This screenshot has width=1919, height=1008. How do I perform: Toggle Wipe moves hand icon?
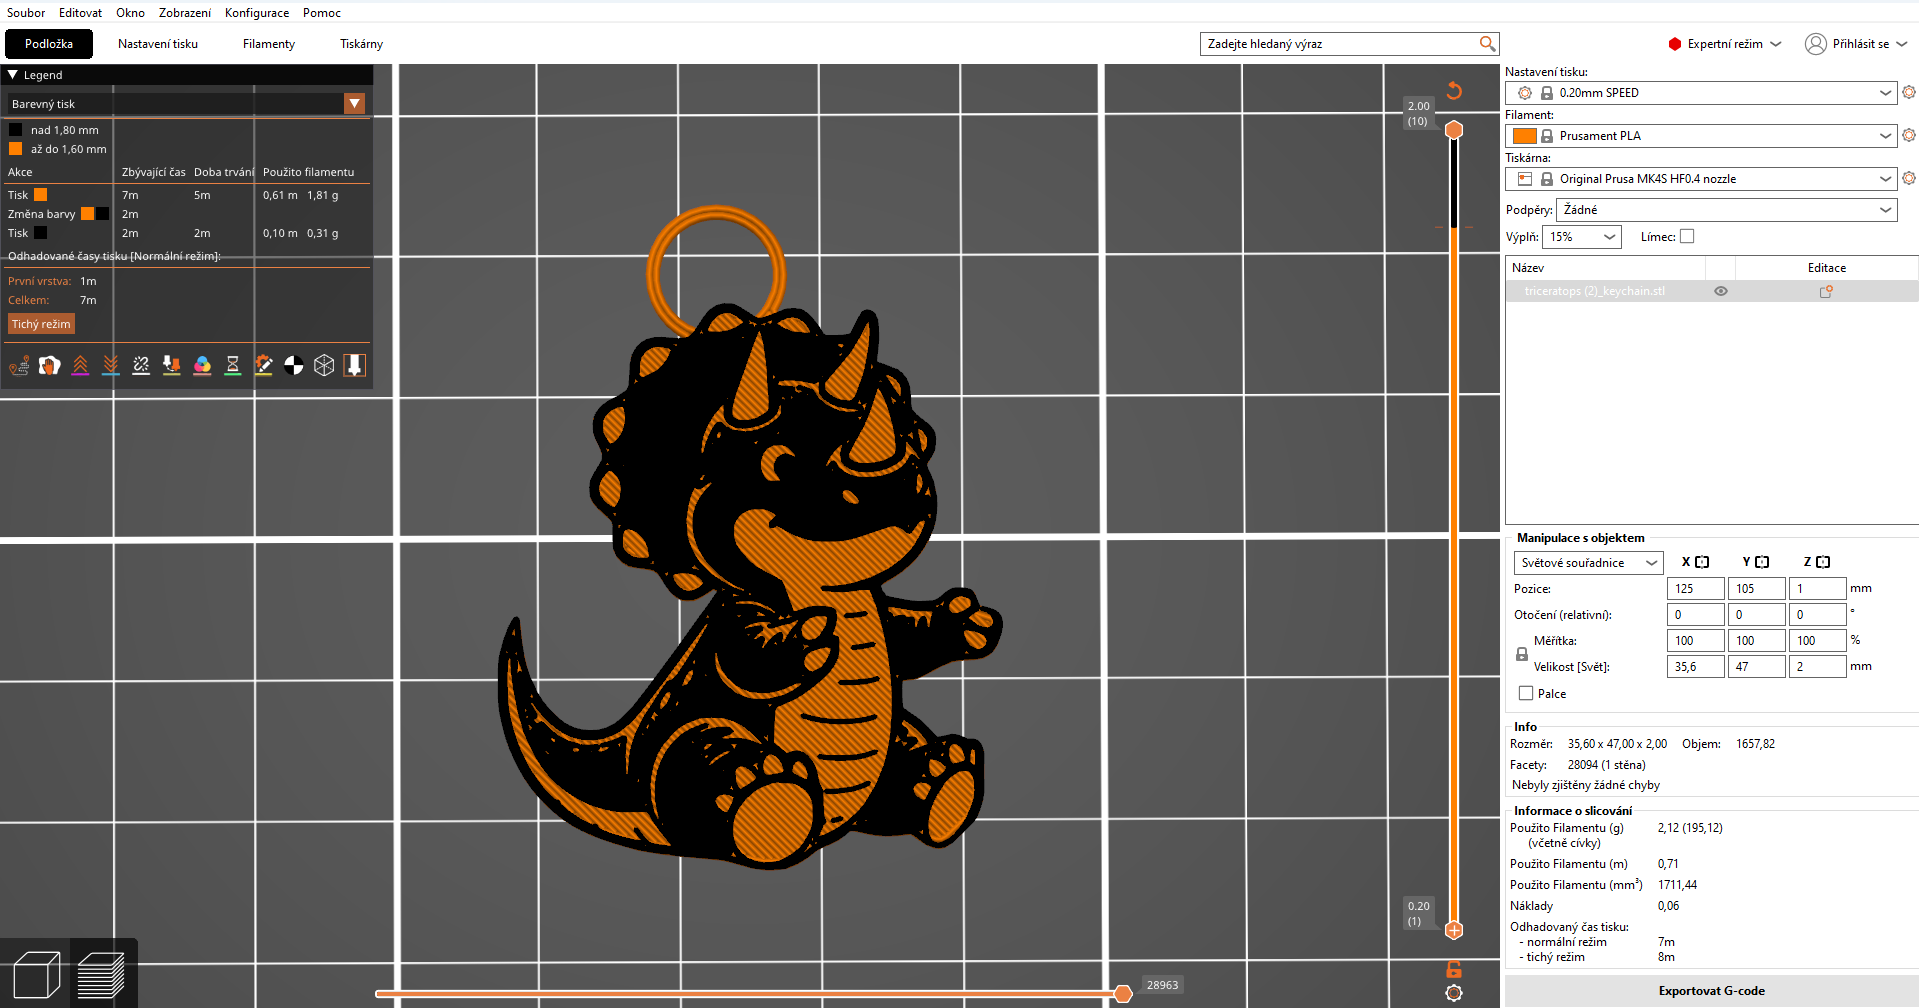[50, 366]
